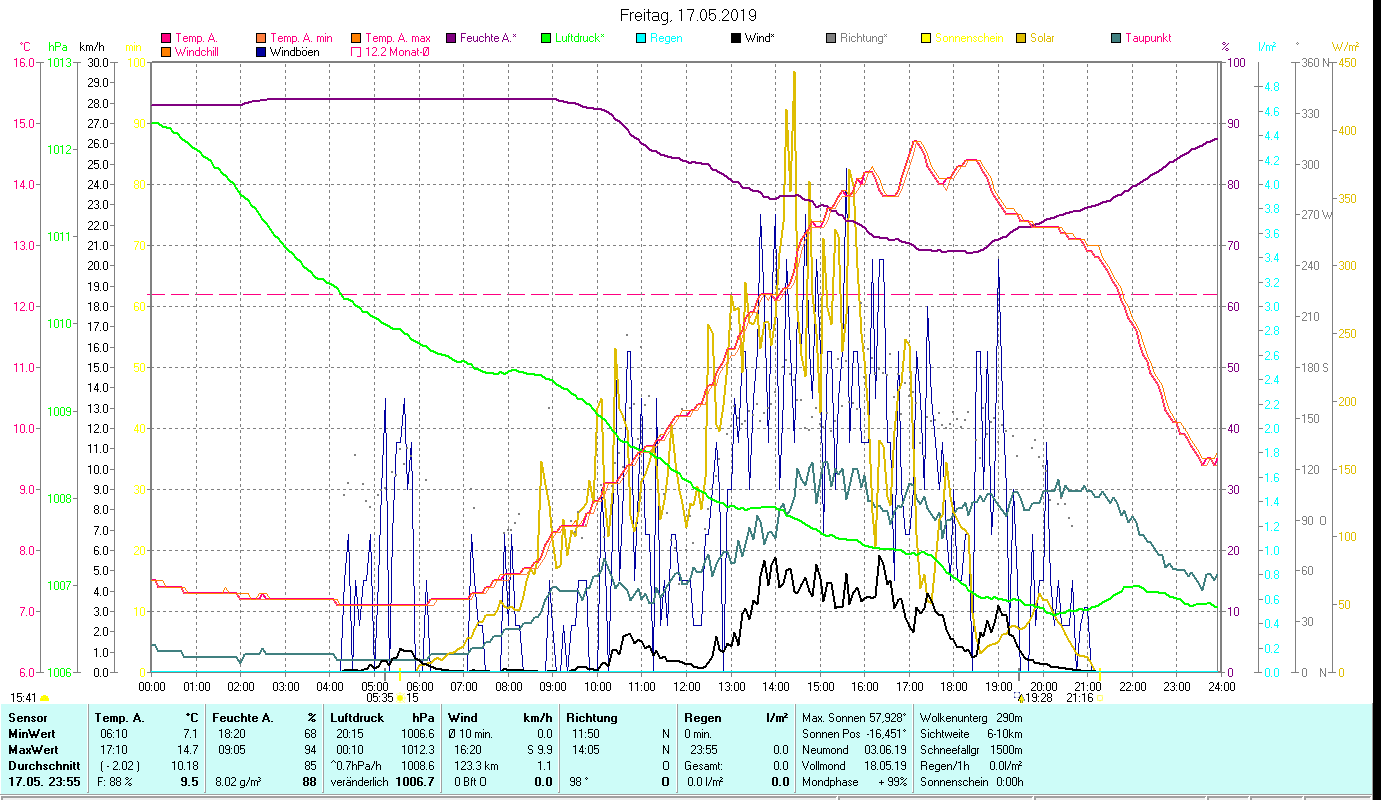Click the Sonnenschein yellow legend marker
Viewport: 1381px width, 800px height.
click(925, 39)
